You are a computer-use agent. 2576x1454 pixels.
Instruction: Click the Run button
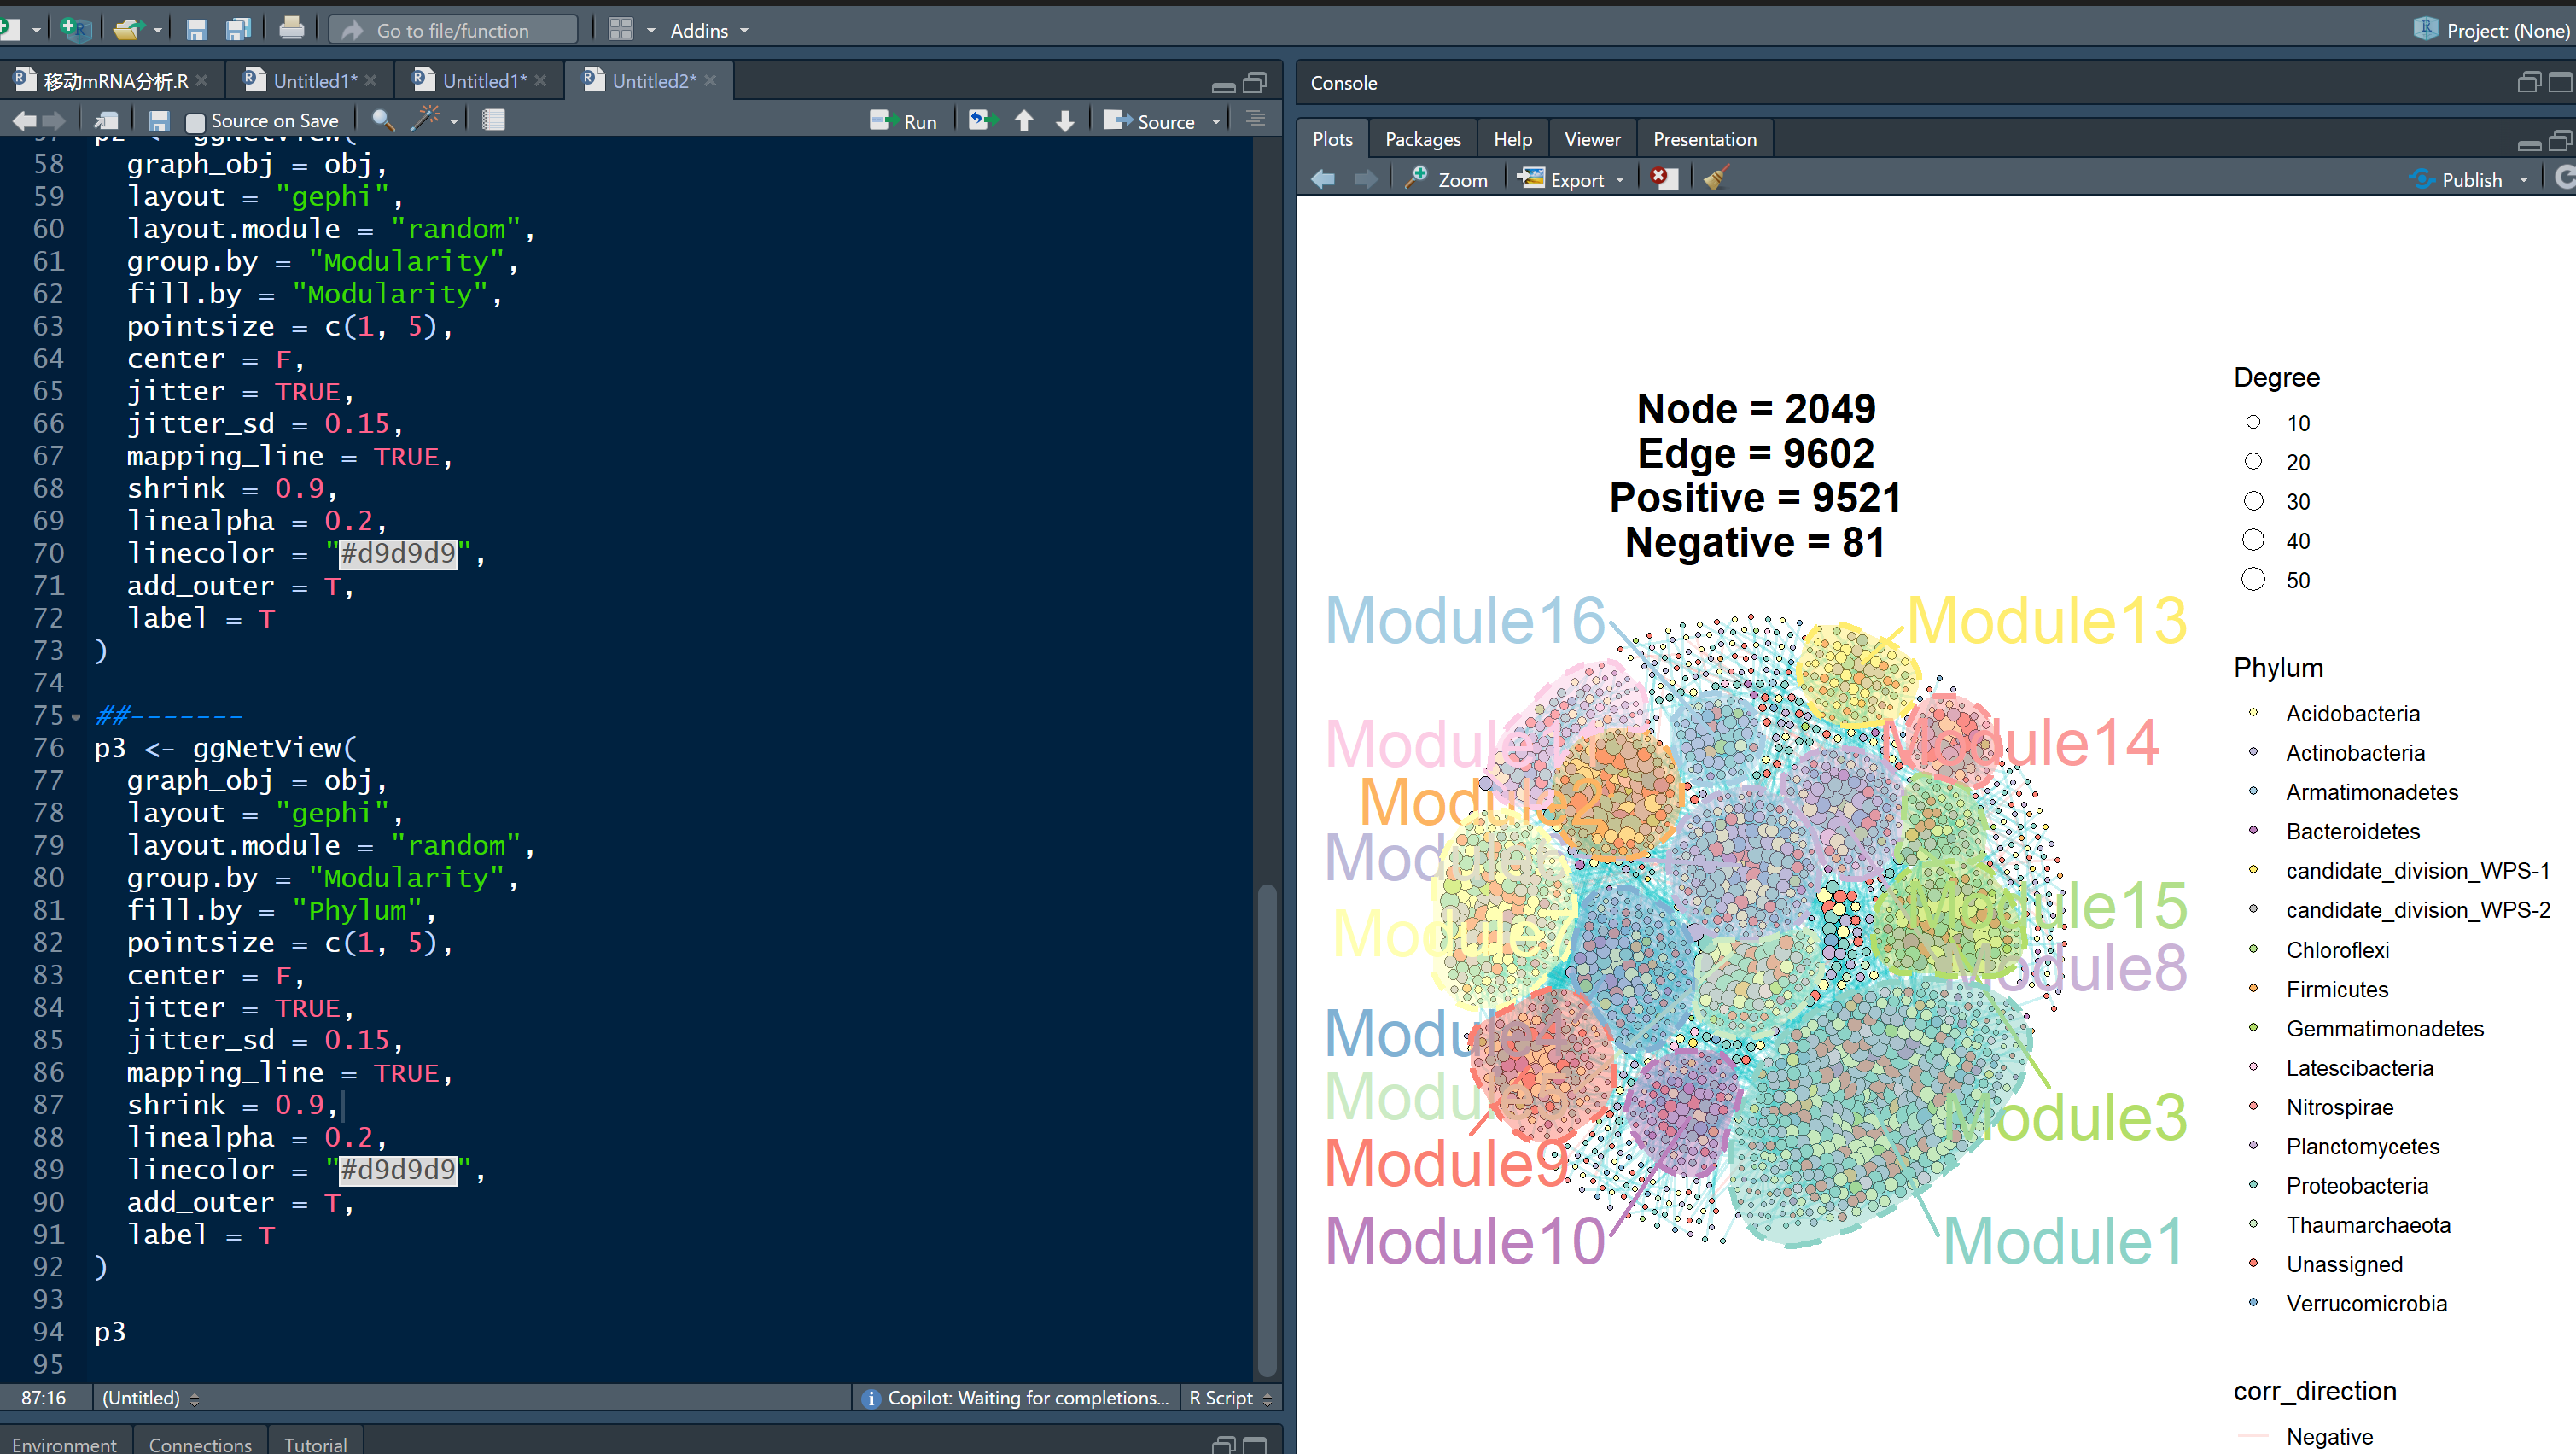coord(905,121)
